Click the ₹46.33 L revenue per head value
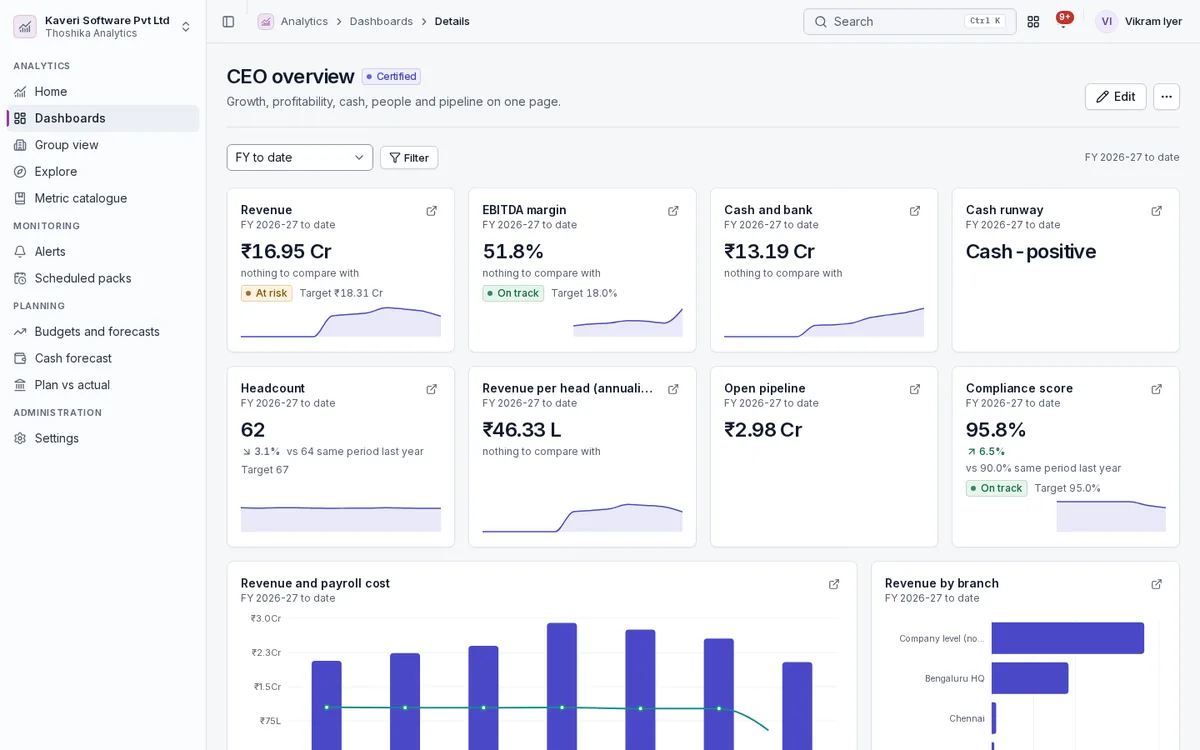Viewport: 1200px width, 750px height. 522,430
